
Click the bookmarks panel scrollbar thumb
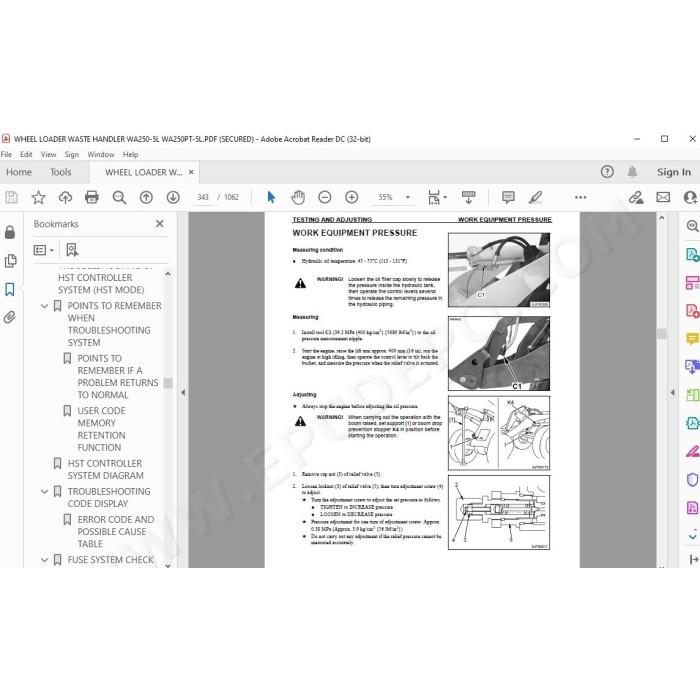(x=168, y=383)
